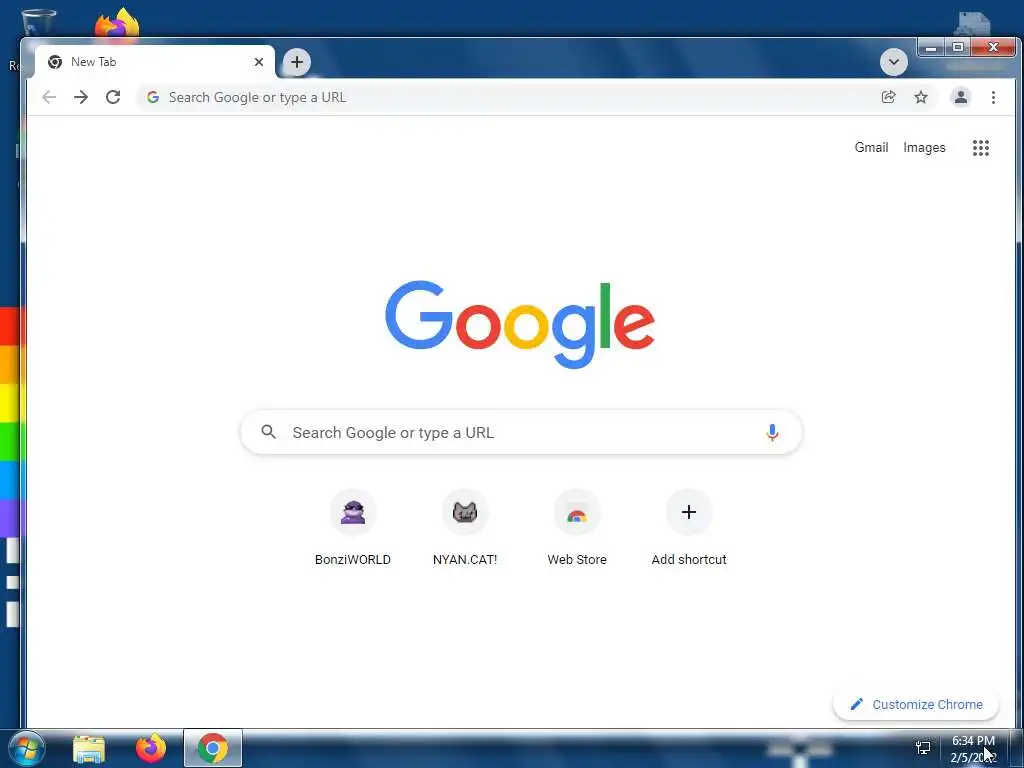Open the network tray icon
The image size is (1024, 768).
click(x=923, y=748)
